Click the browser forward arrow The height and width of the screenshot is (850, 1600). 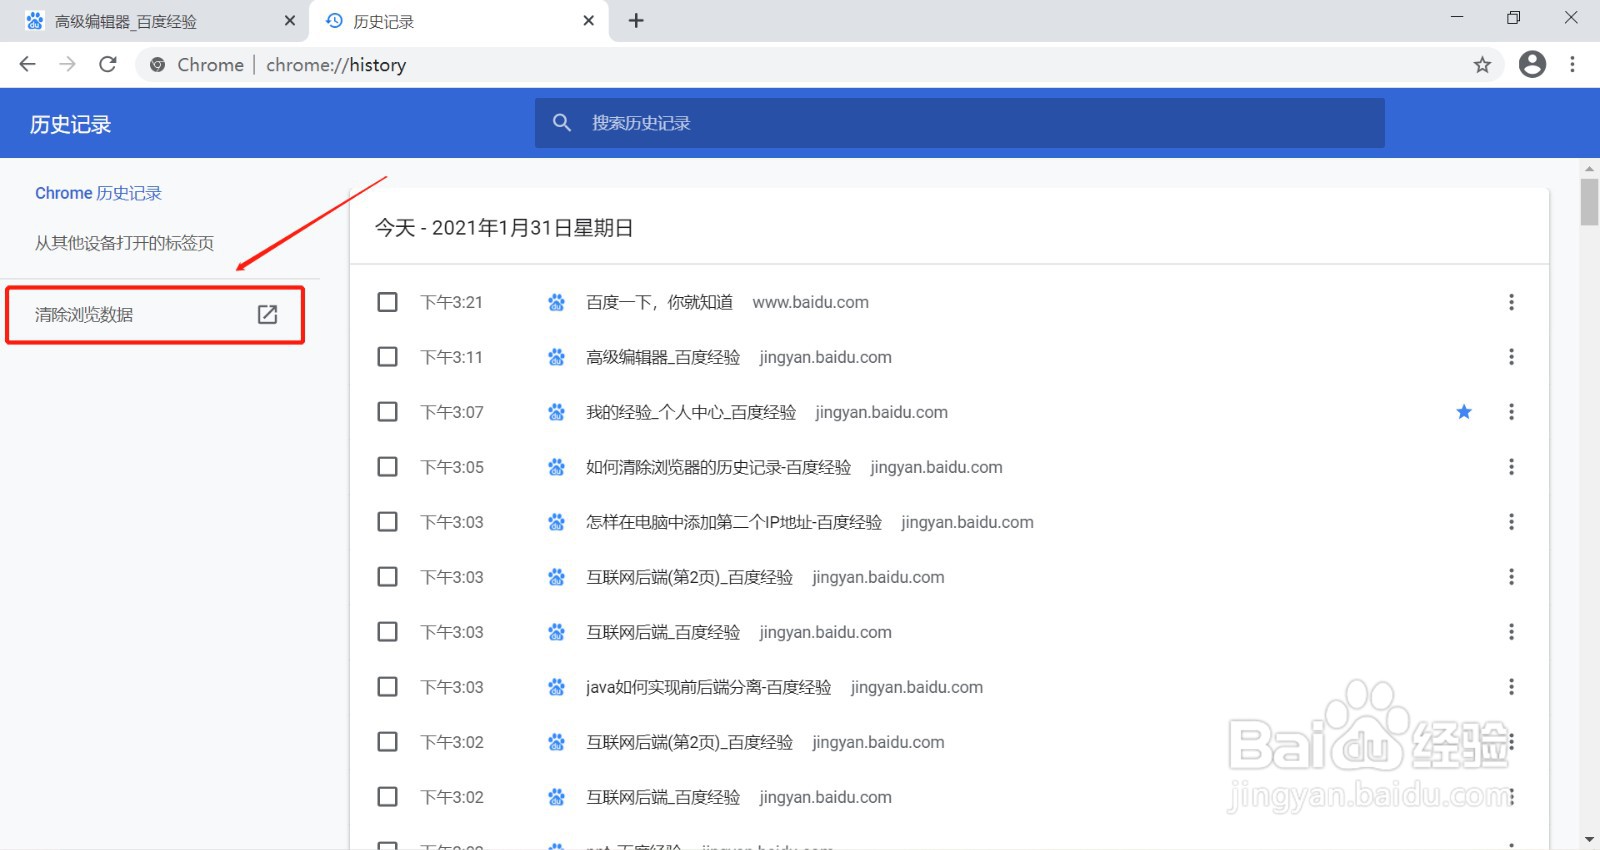point(67,64)
